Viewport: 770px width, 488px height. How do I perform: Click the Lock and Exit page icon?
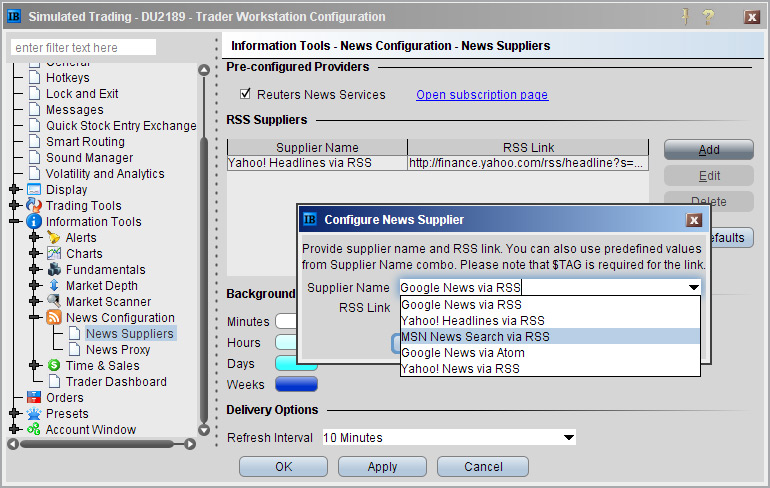tap(34, 93)
